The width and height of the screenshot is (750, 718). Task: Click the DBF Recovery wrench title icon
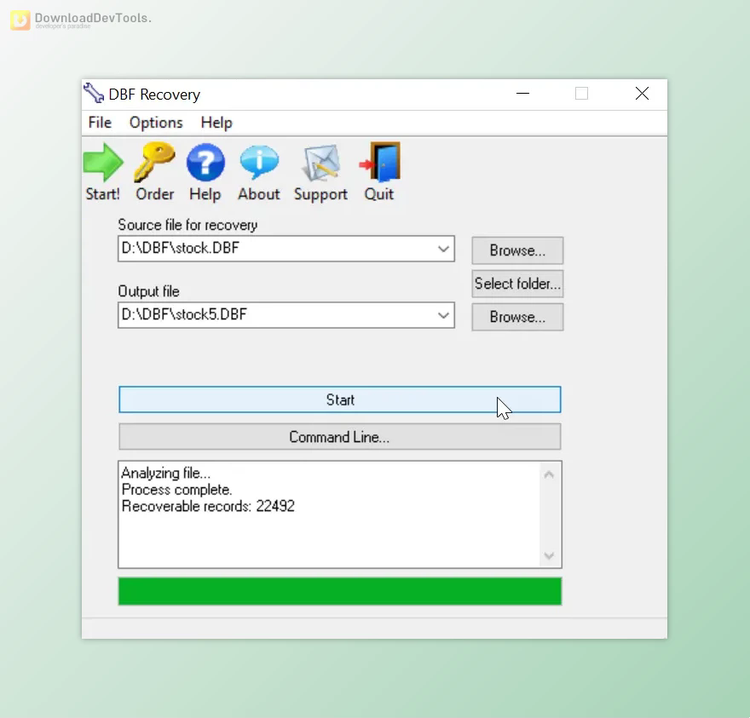[x=93, y=93]
